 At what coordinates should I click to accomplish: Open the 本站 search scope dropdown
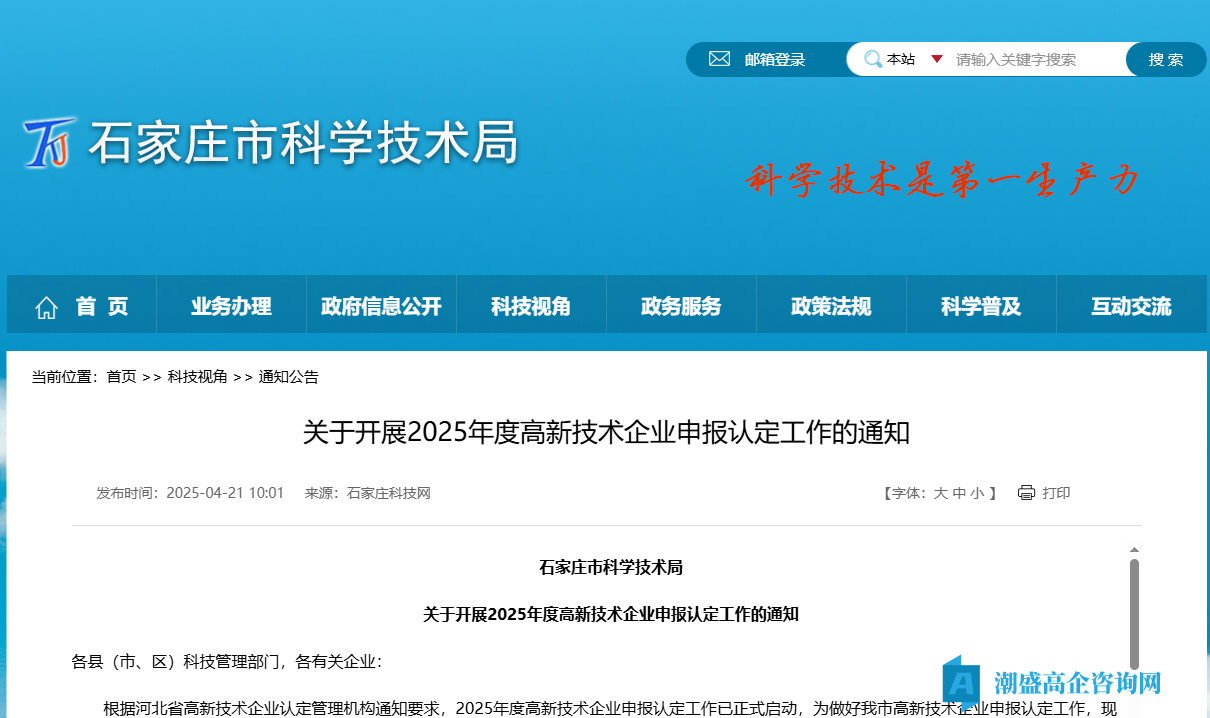click(901, 59)
